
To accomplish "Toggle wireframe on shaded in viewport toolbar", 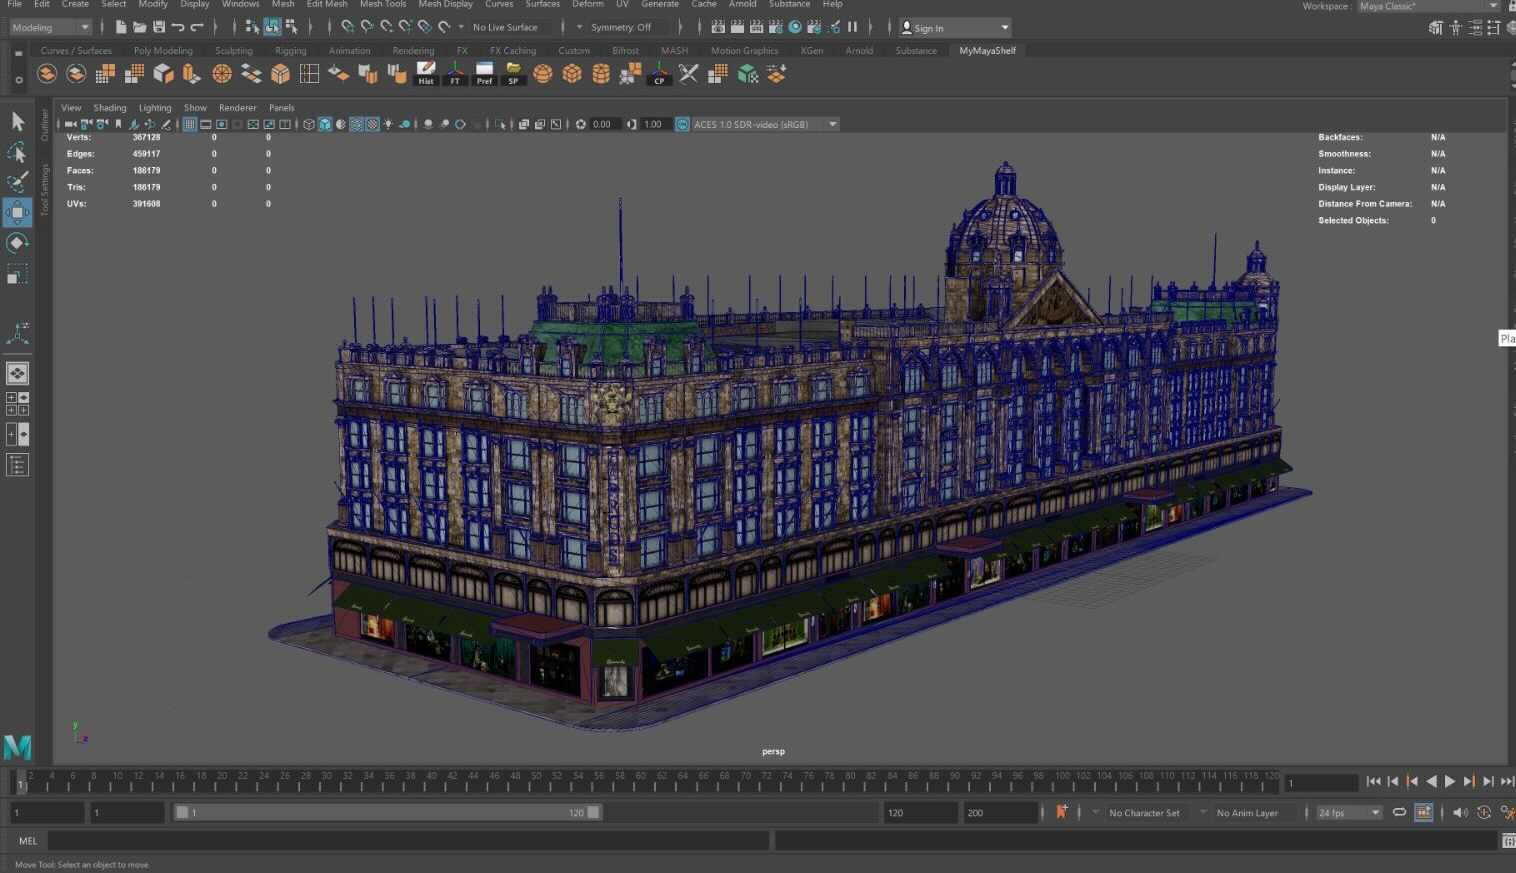I will [x=357, y=124].
